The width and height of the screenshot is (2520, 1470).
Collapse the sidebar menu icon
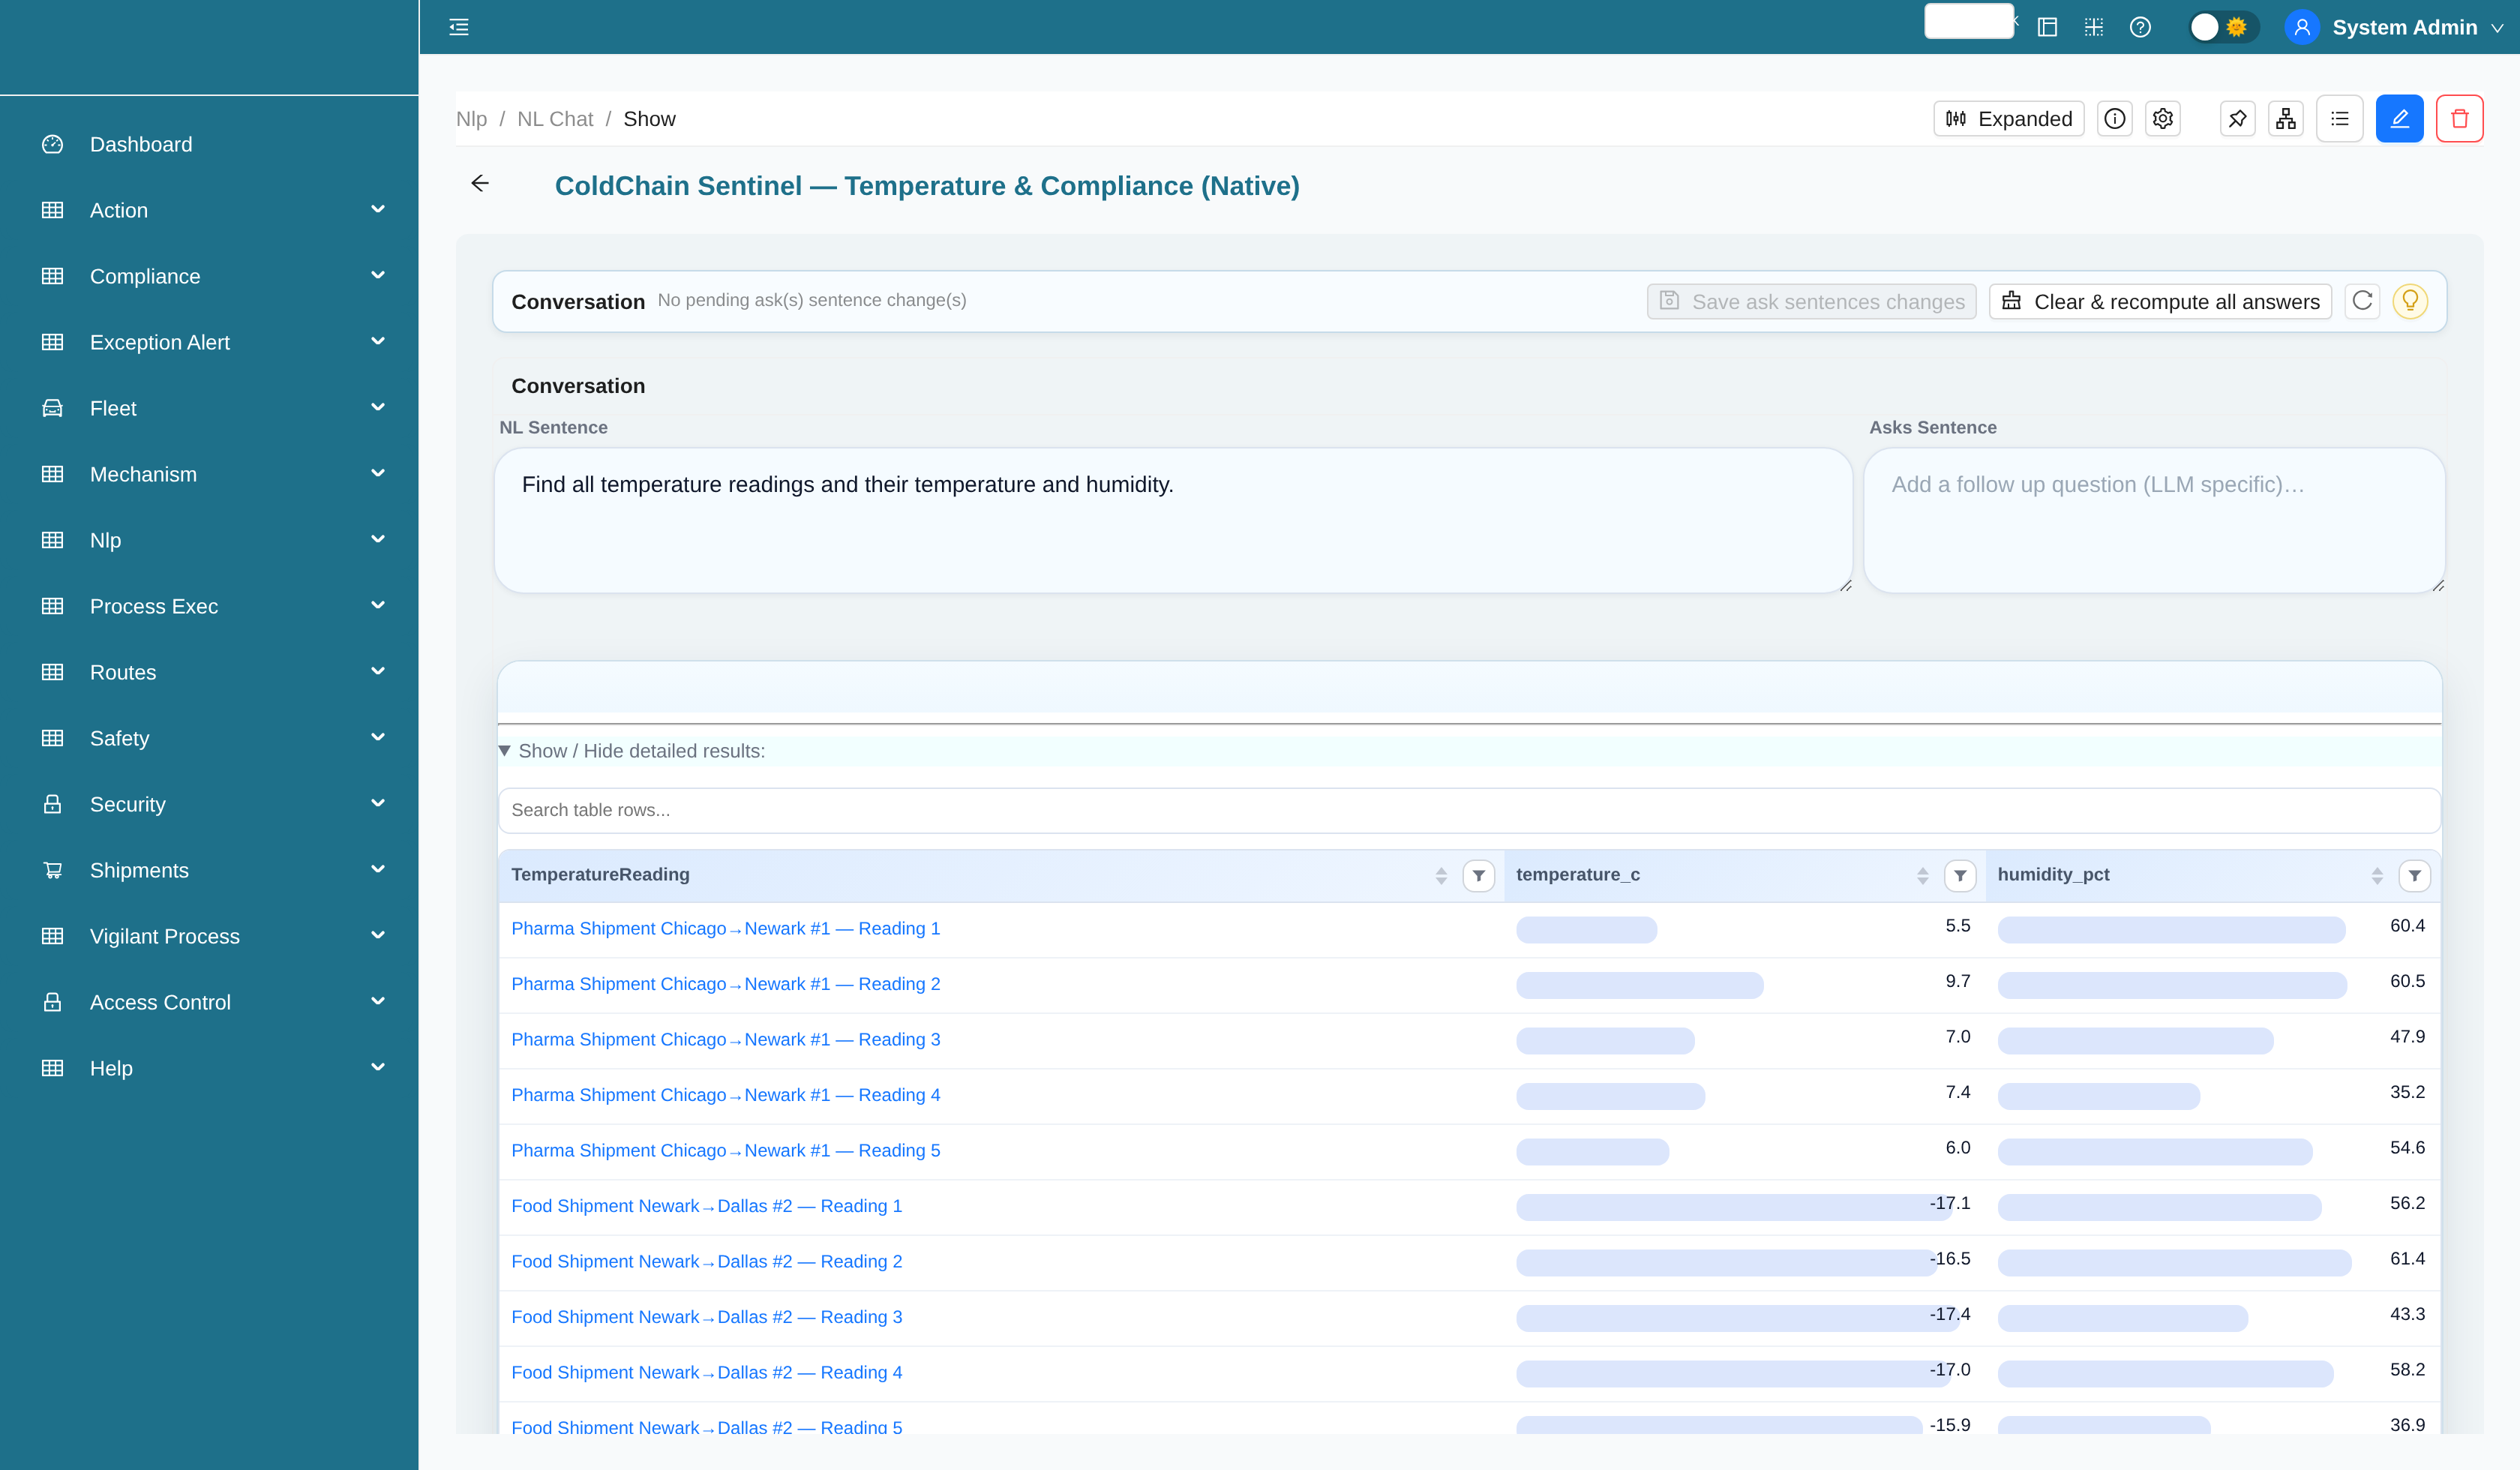coord(459,27)
